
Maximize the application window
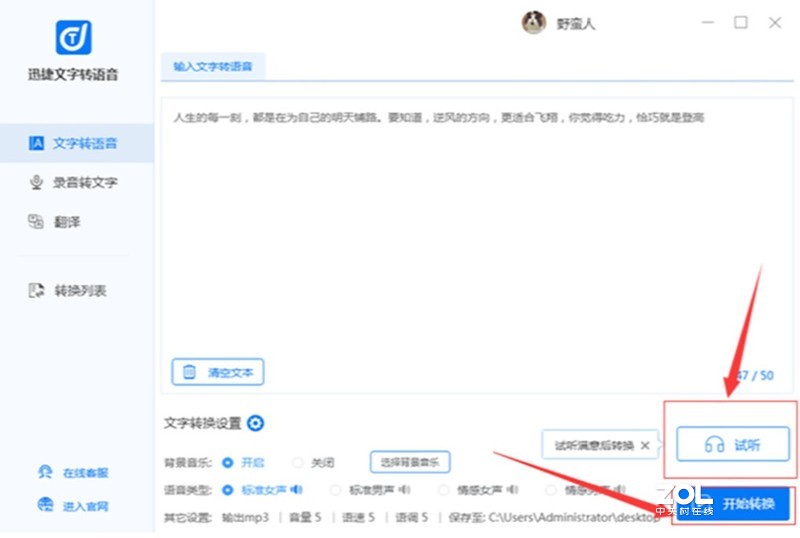[741, 22]
